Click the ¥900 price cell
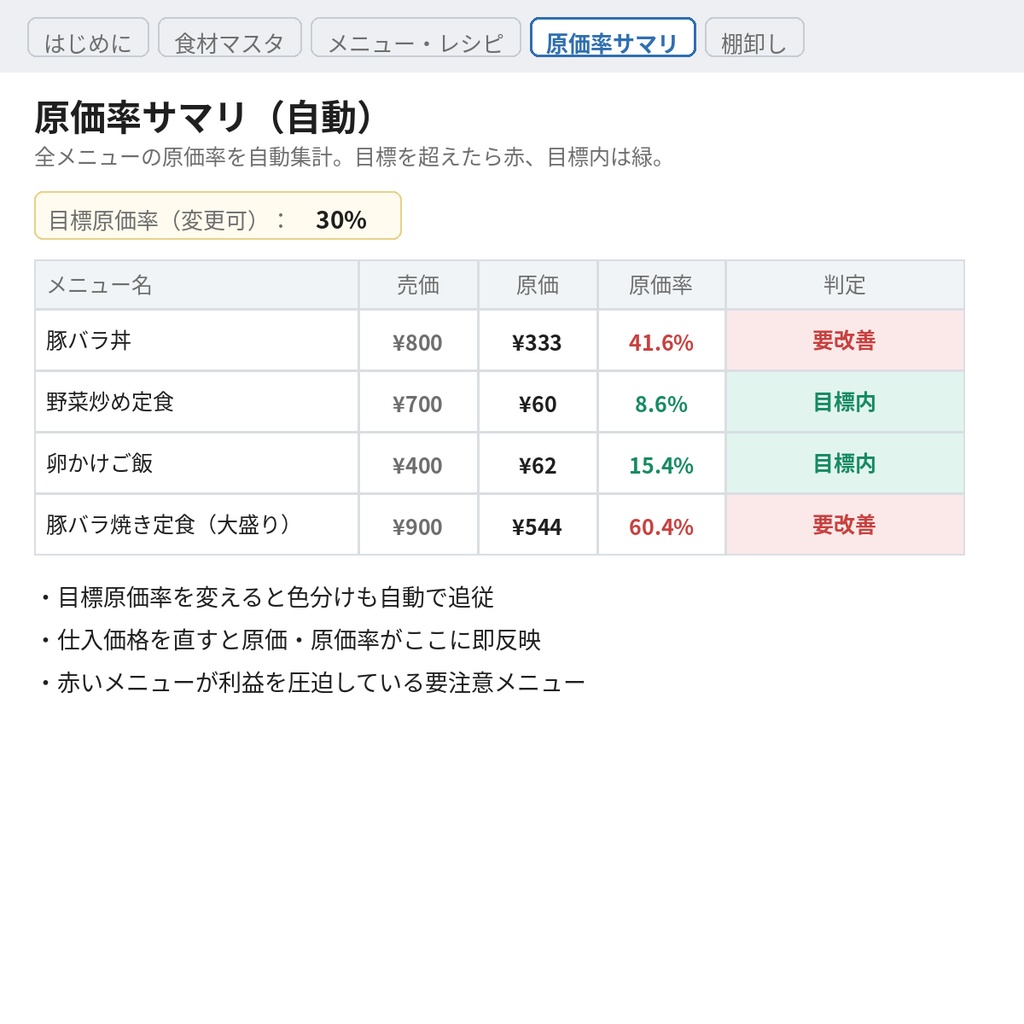Image resolution: width=1024 pixels, height=1024 pixels. (418, 526)
